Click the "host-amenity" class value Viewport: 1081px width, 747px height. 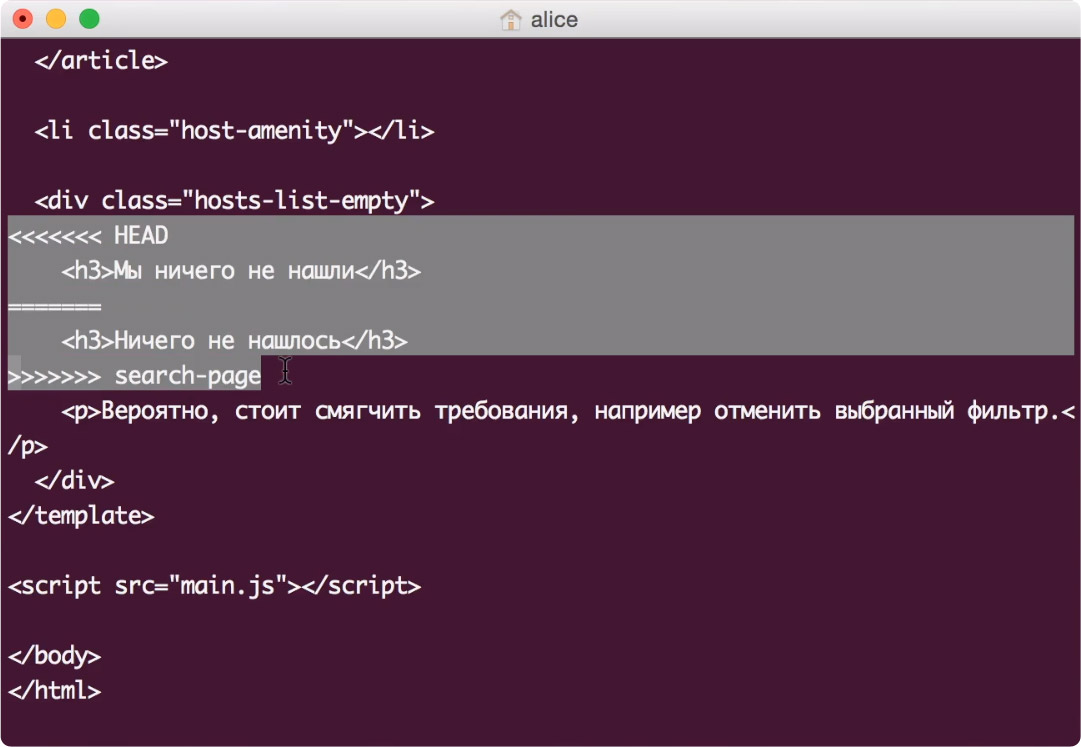coord(262,131)
